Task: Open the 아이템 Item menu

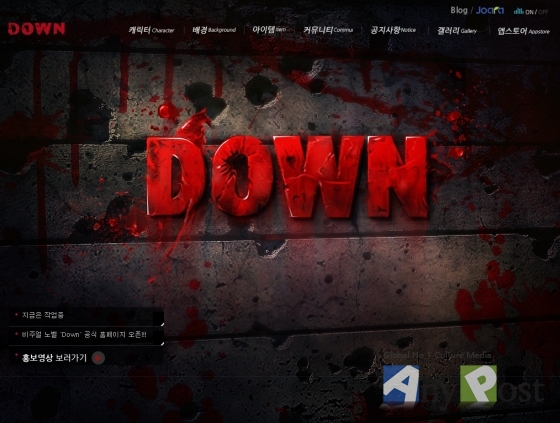Action: pos(269,30)
